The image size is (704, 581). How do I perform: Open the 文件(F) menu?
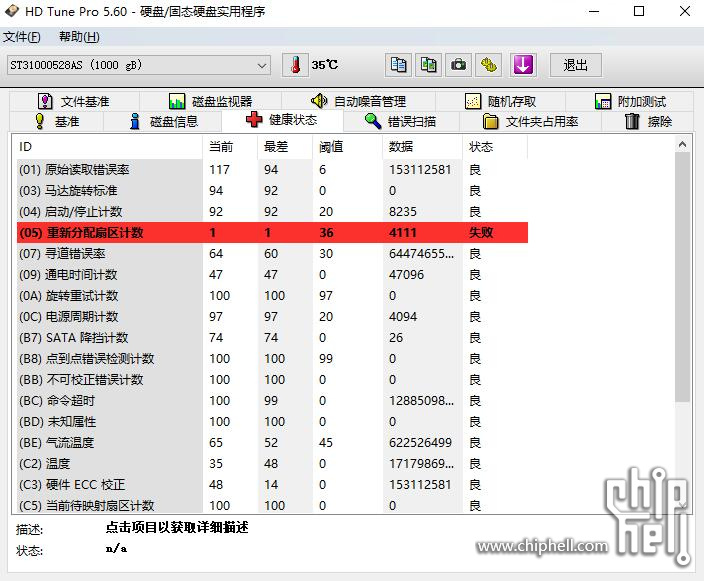pos(22,37)
